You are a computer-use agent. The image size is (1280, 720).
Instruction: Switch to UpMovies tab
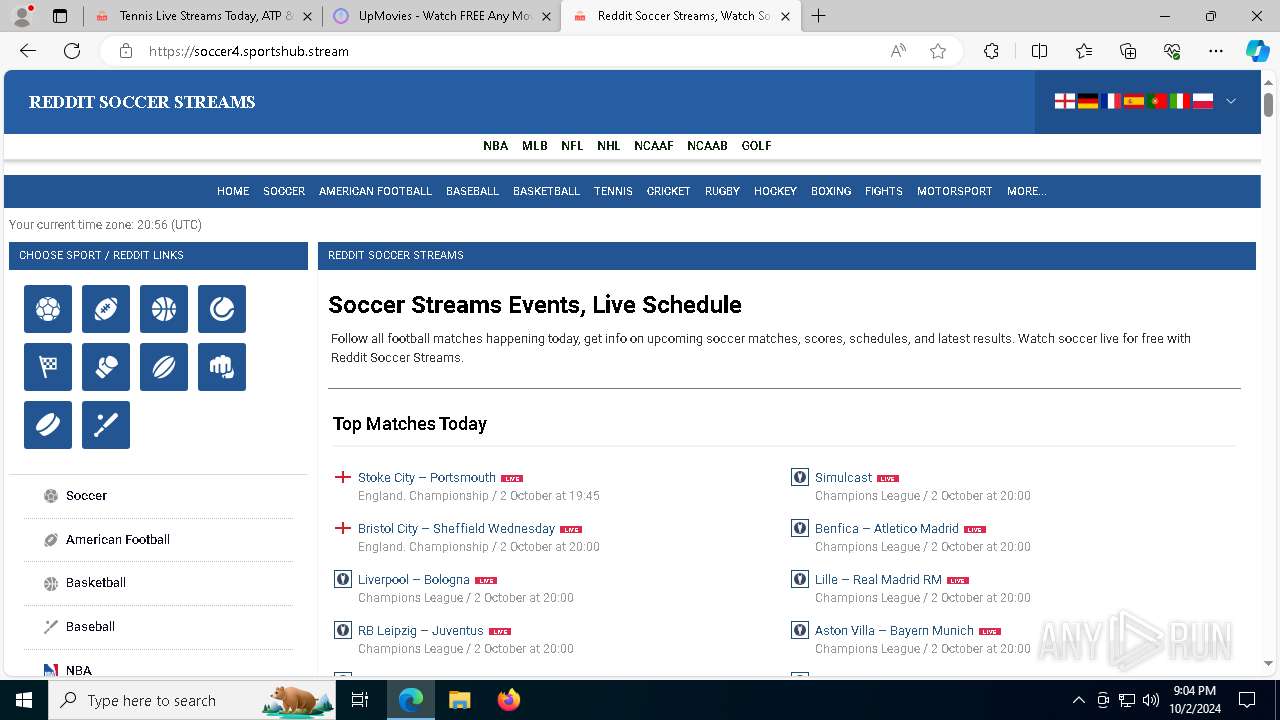pos(440,16)
